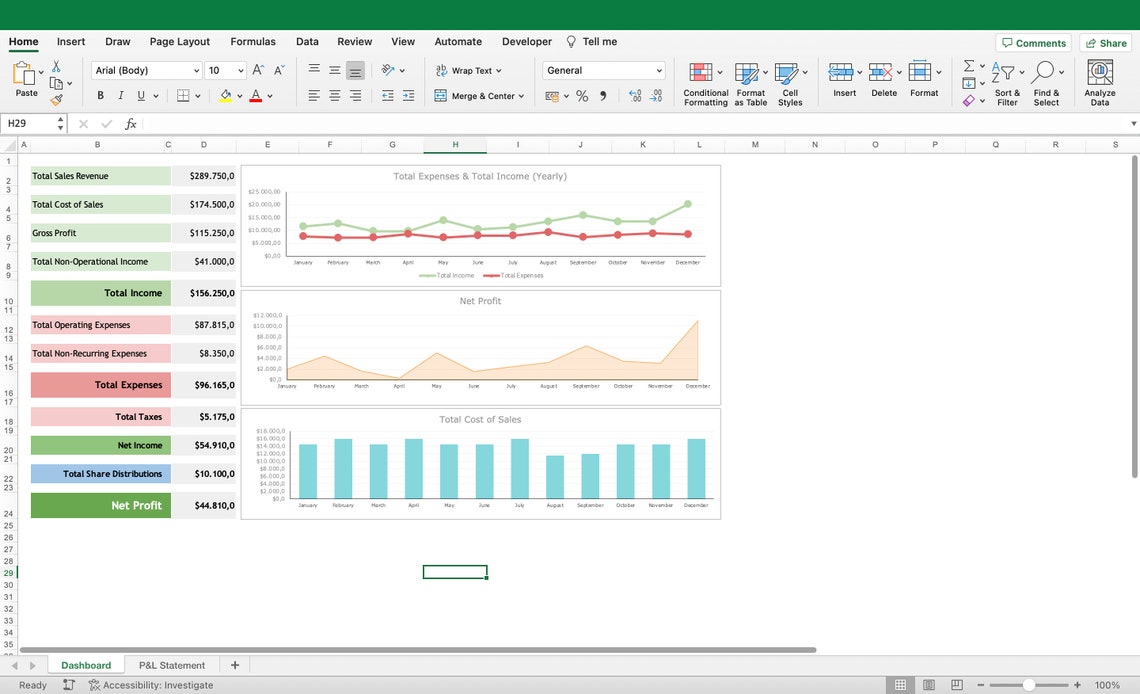Viewport: 1140px width, 694px height.
Task: Switch to the P&L Statement sheet tab
Action: point(171,664)
